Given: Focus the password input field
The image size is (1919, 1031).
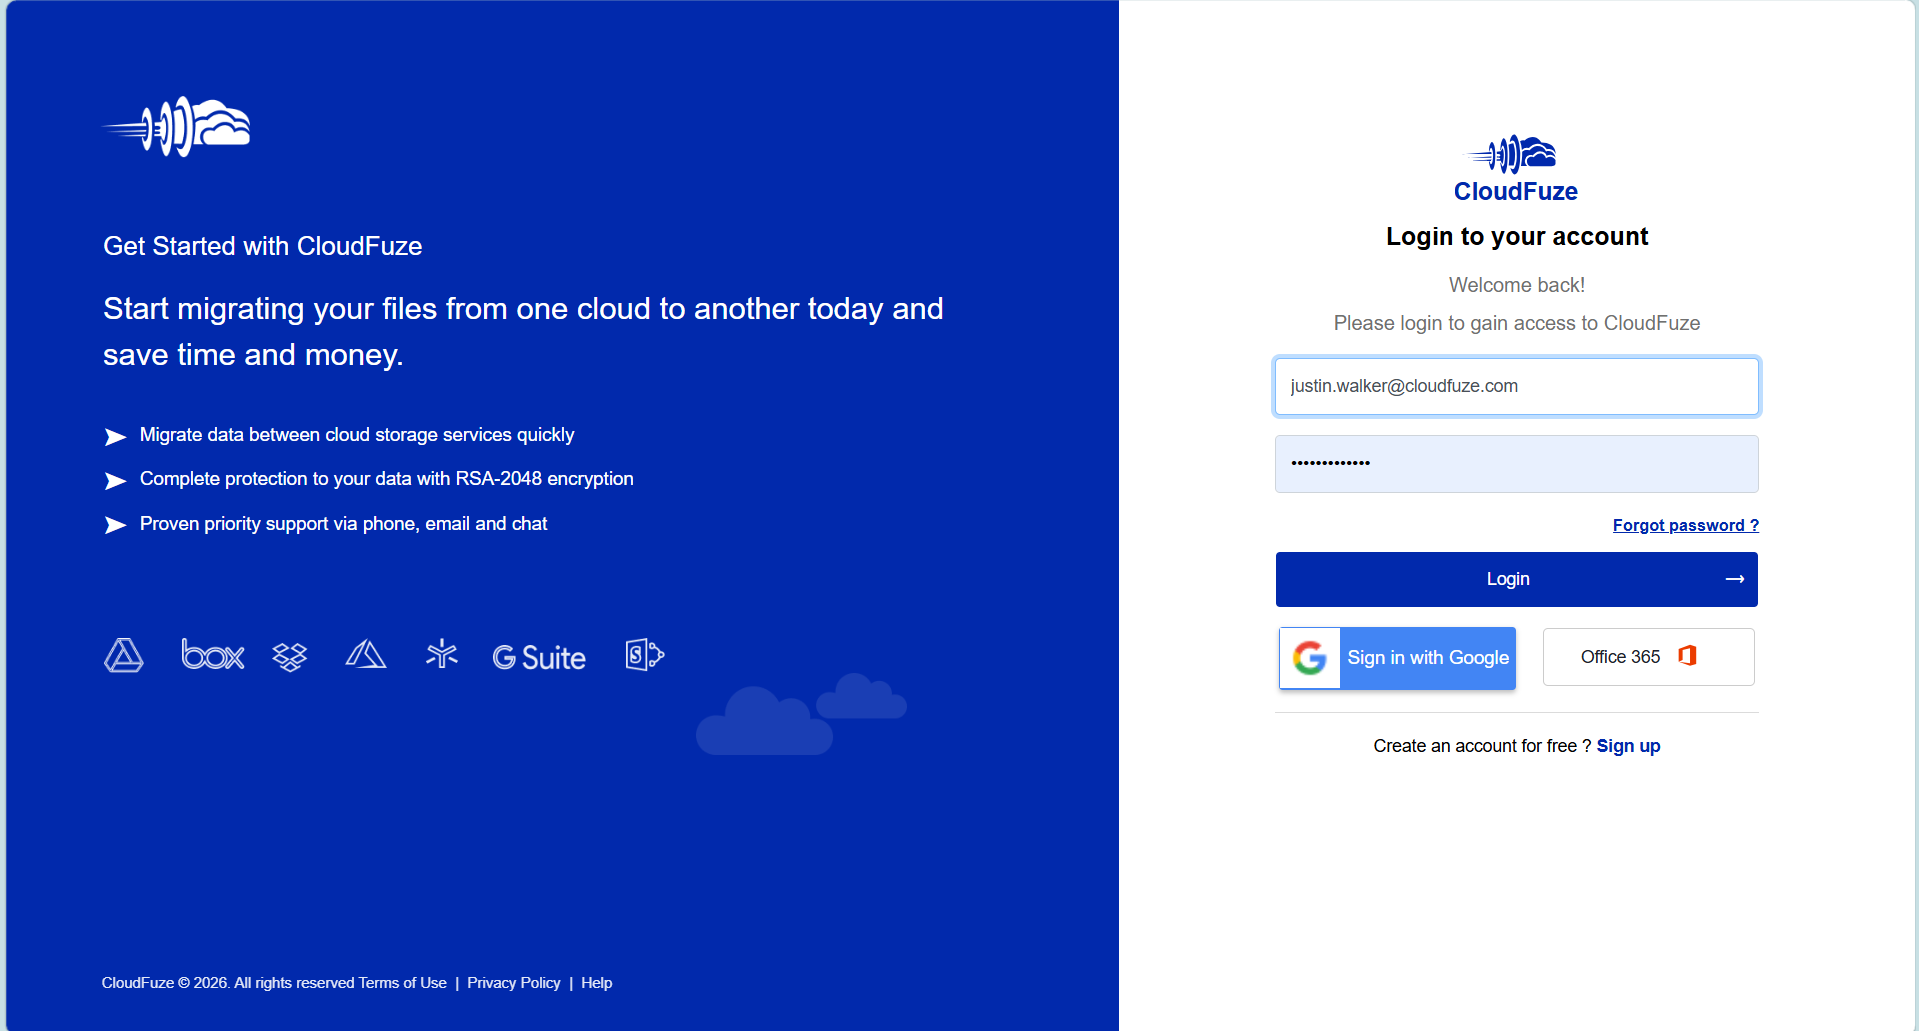Looking at the screenshot, I should coord(1517,464).
